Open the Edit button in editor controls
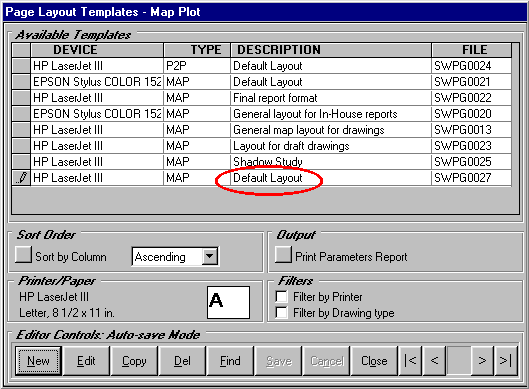The height and width of the screenshot is (389, 529). (86, 361)
